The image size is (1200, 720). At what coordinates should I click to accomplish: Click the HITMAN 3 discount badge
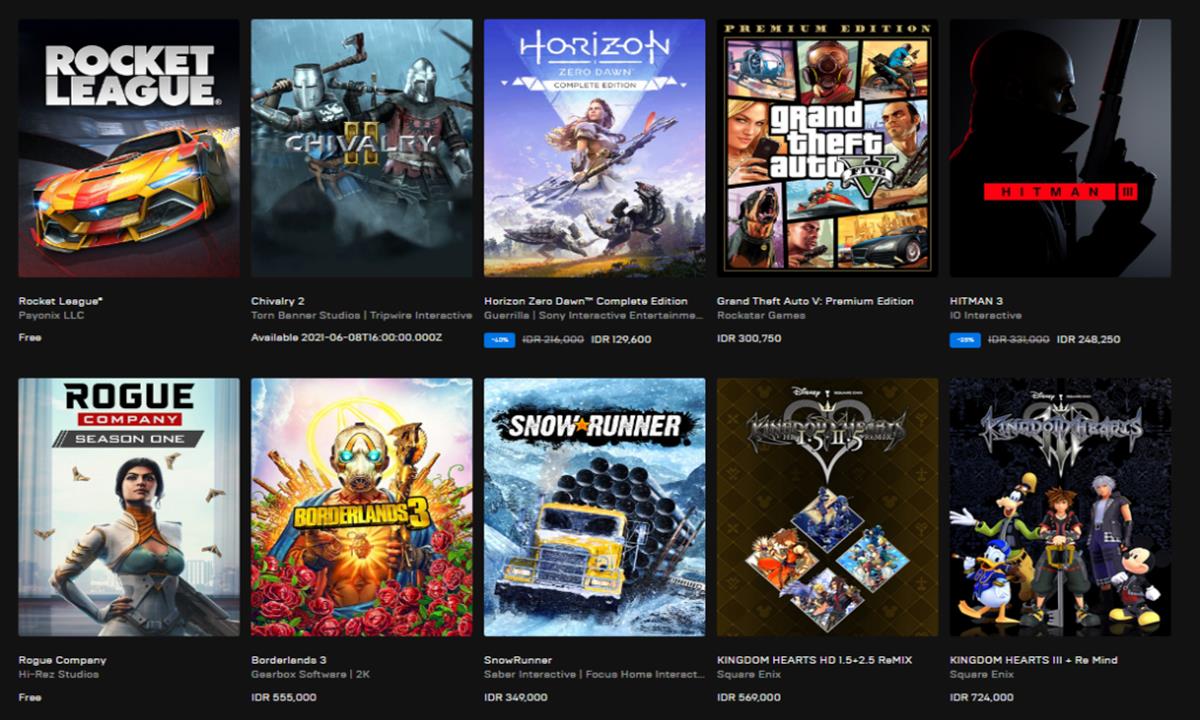pos(965,340)
